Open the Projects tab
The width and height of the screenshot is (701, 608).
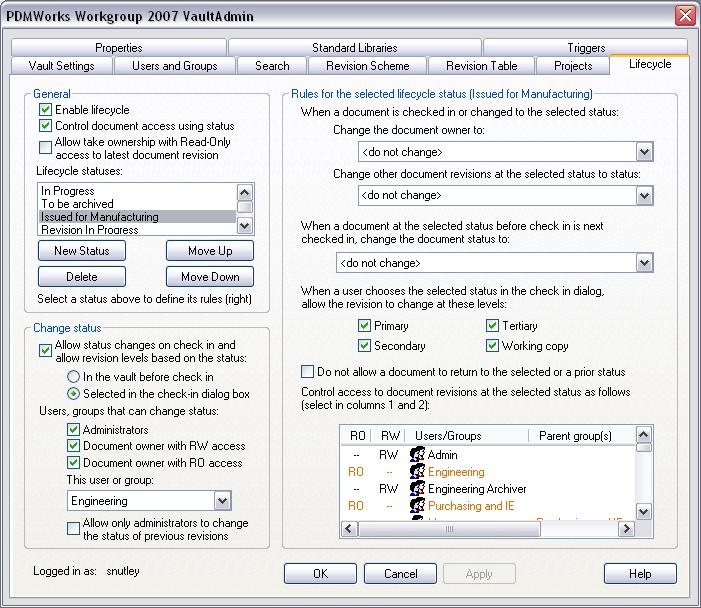click(573, 66)
